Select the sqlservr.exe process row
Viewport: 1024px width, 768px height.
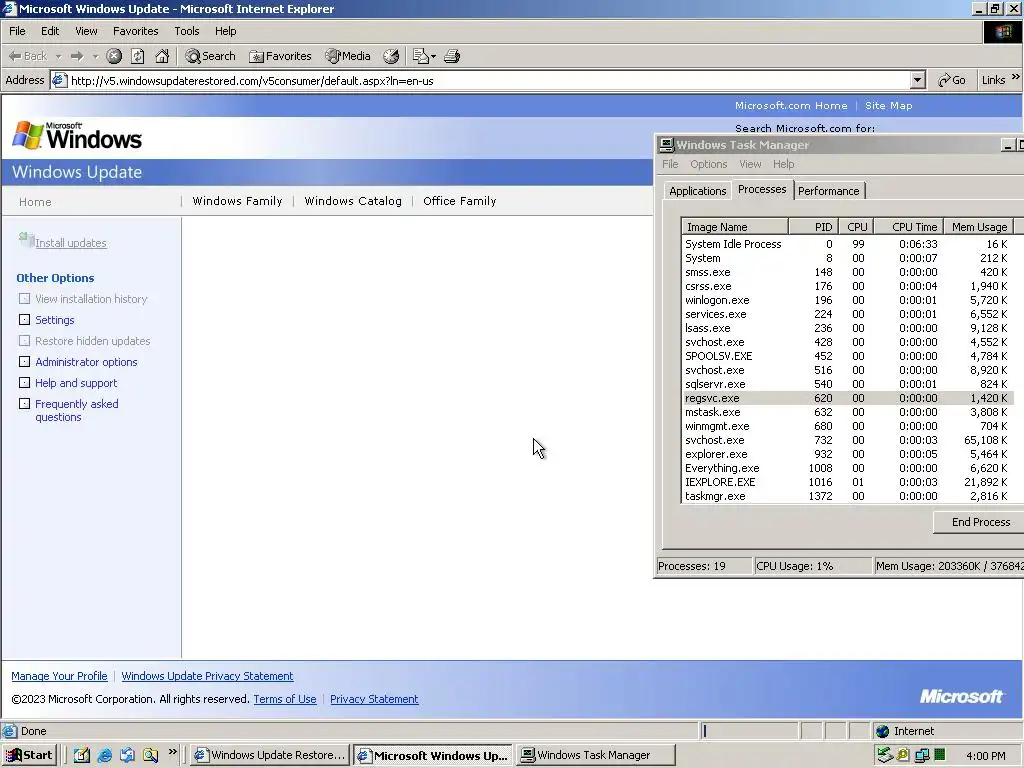coord(847,384)
